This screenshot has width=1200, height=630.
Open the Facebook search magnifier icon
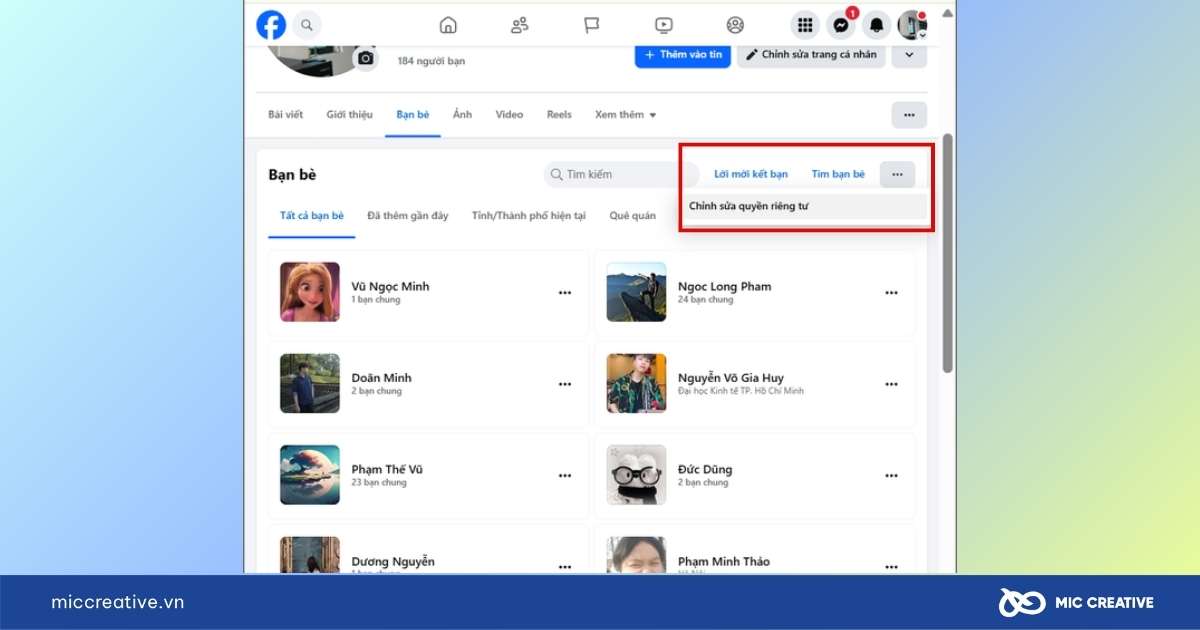point(307,25)
